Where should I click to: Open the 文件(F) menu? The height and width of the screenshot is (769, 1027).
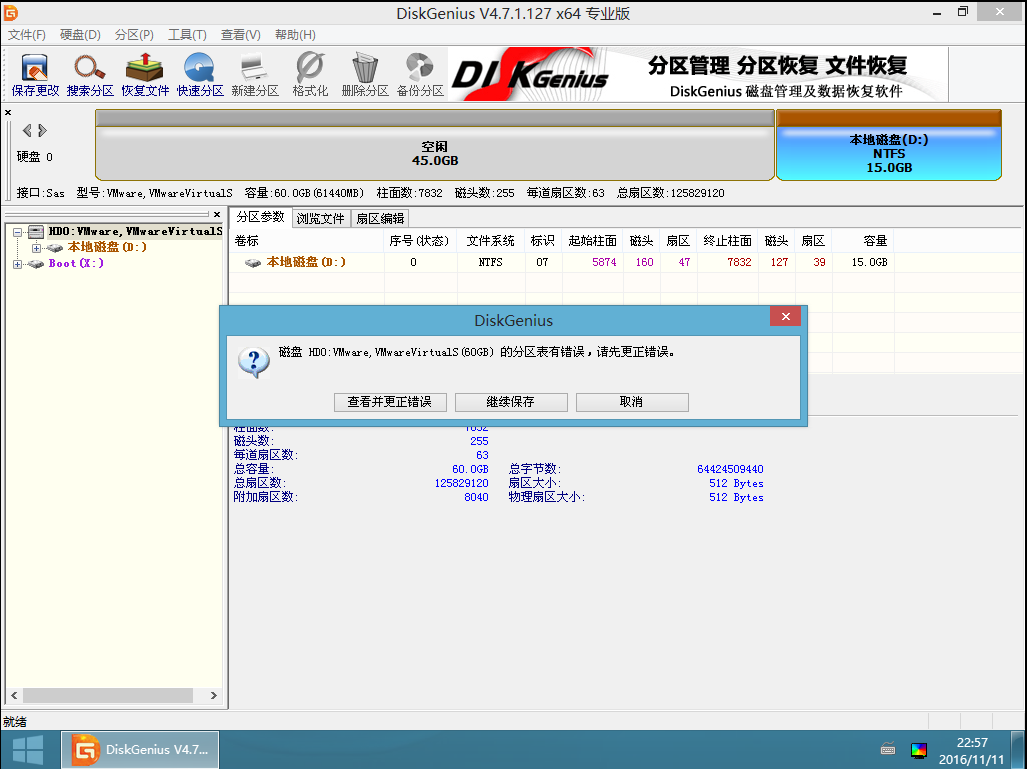27,35
